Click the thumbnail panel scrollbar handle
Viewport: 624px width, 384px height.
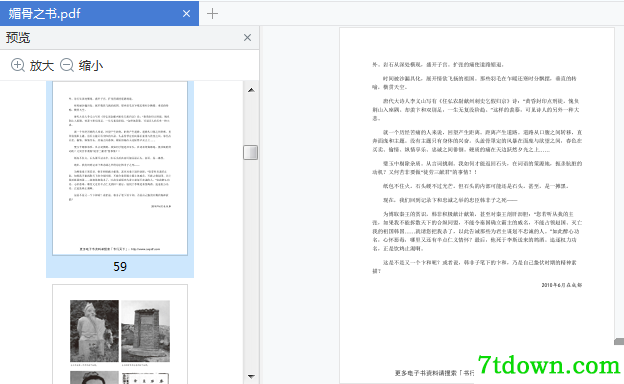(251, 152)
